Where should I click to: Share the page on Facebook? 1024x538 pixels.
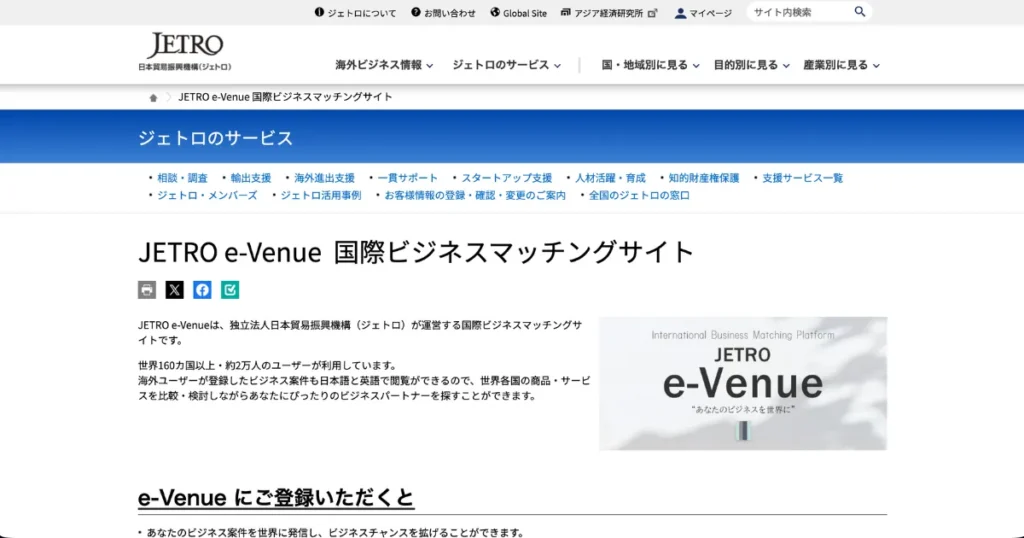[202, 290]
